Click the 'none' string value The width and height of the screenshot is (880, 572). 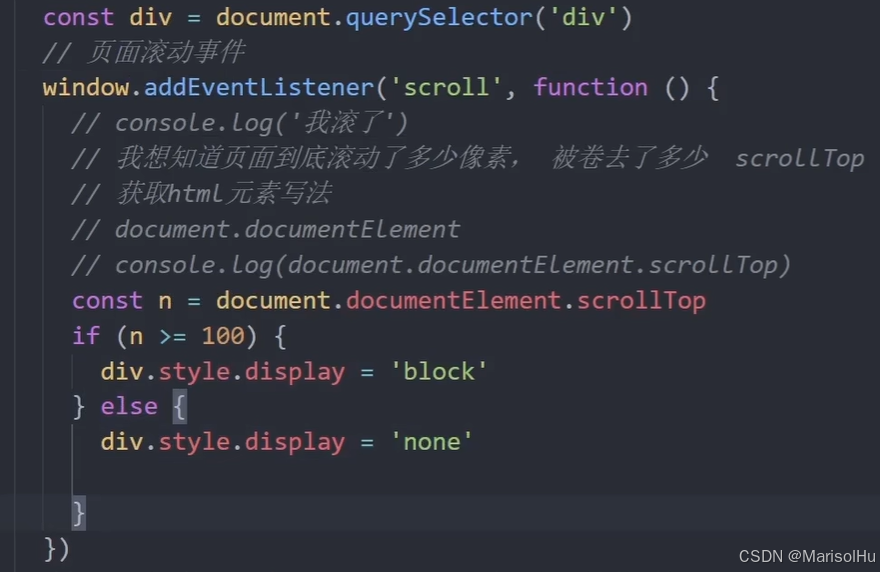point(432,442)
